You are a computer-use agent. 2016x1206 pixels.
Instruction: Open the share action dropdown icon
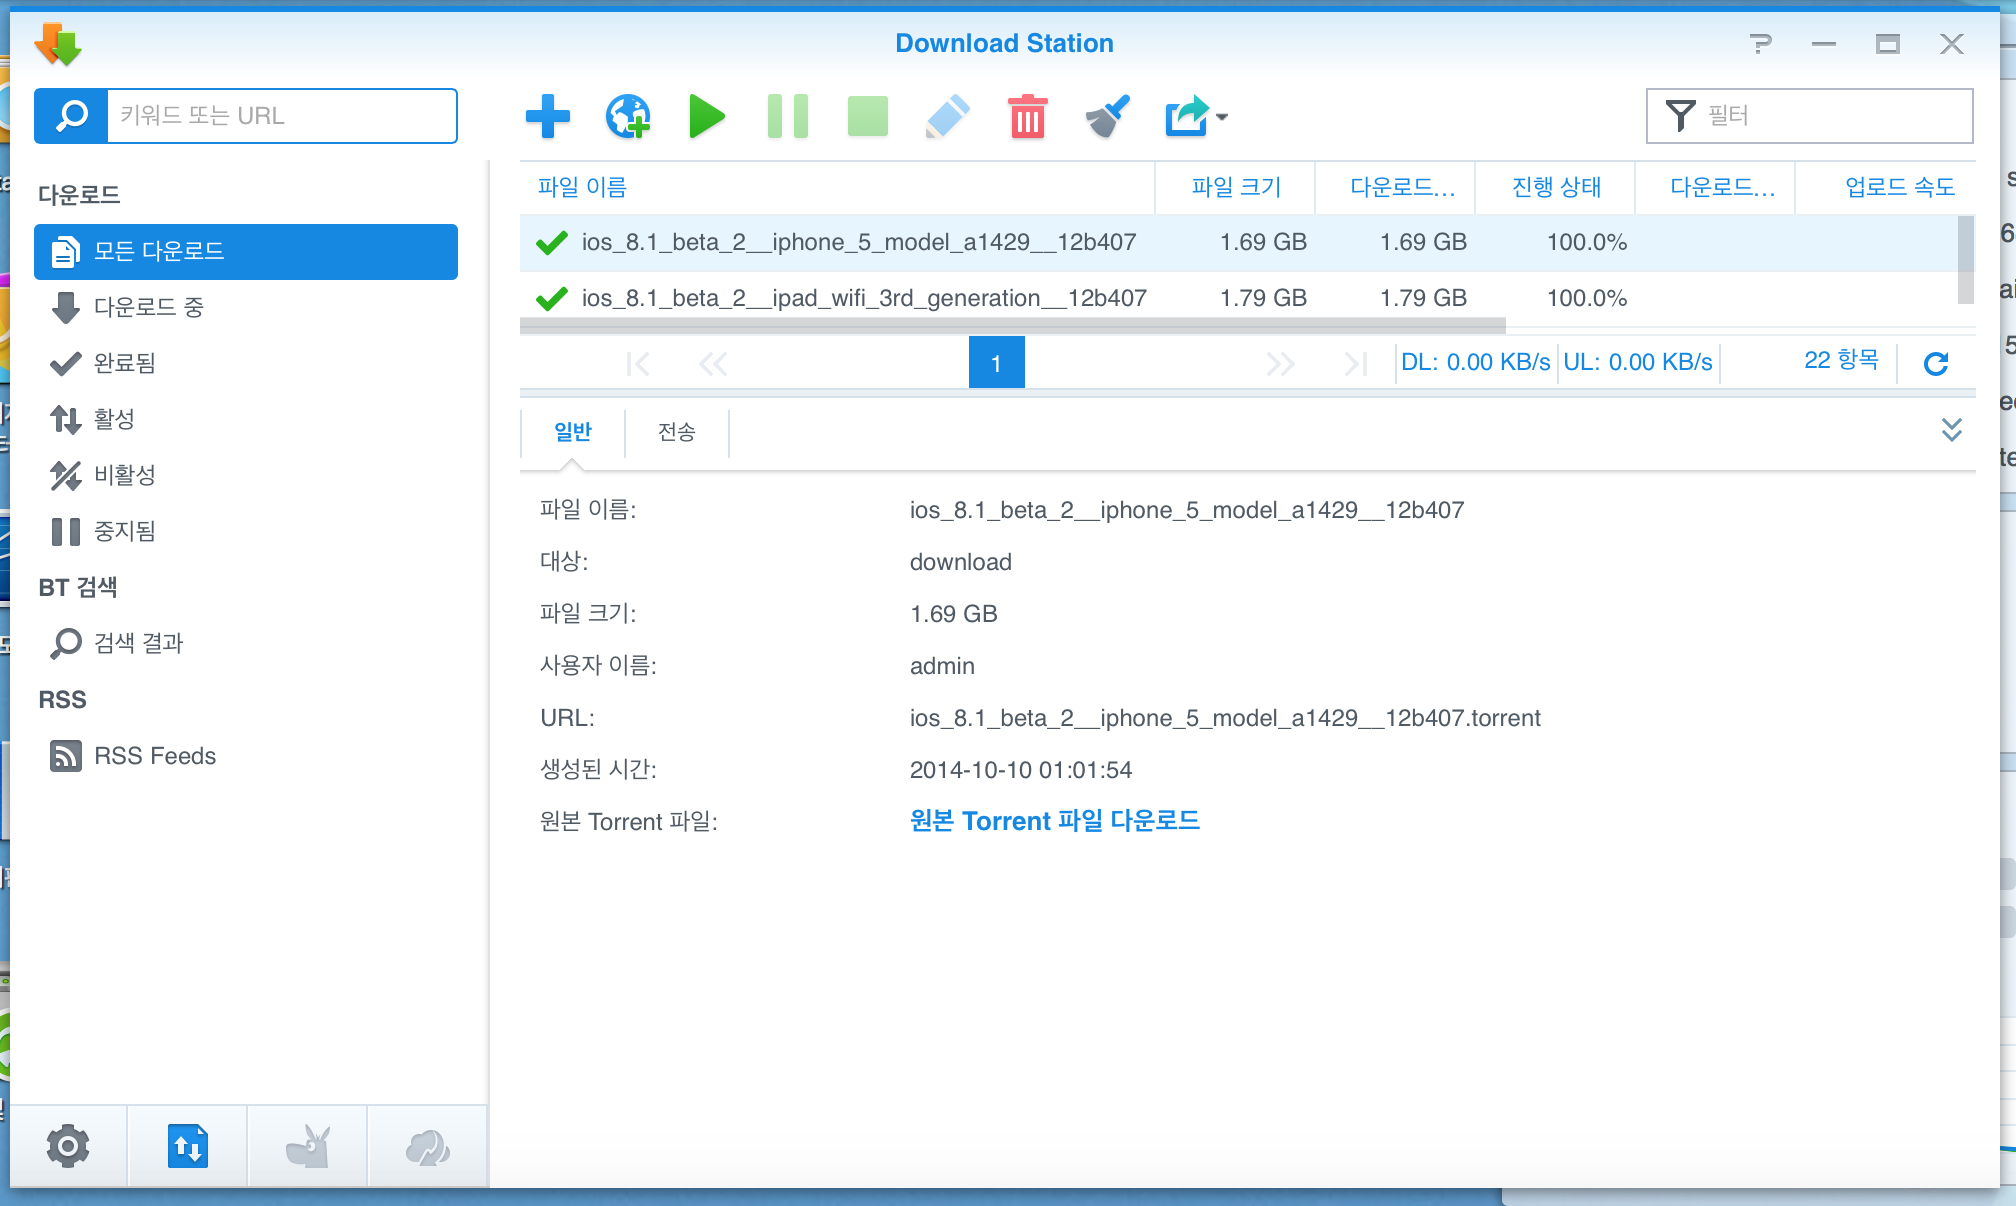[x=1196, y=116]
